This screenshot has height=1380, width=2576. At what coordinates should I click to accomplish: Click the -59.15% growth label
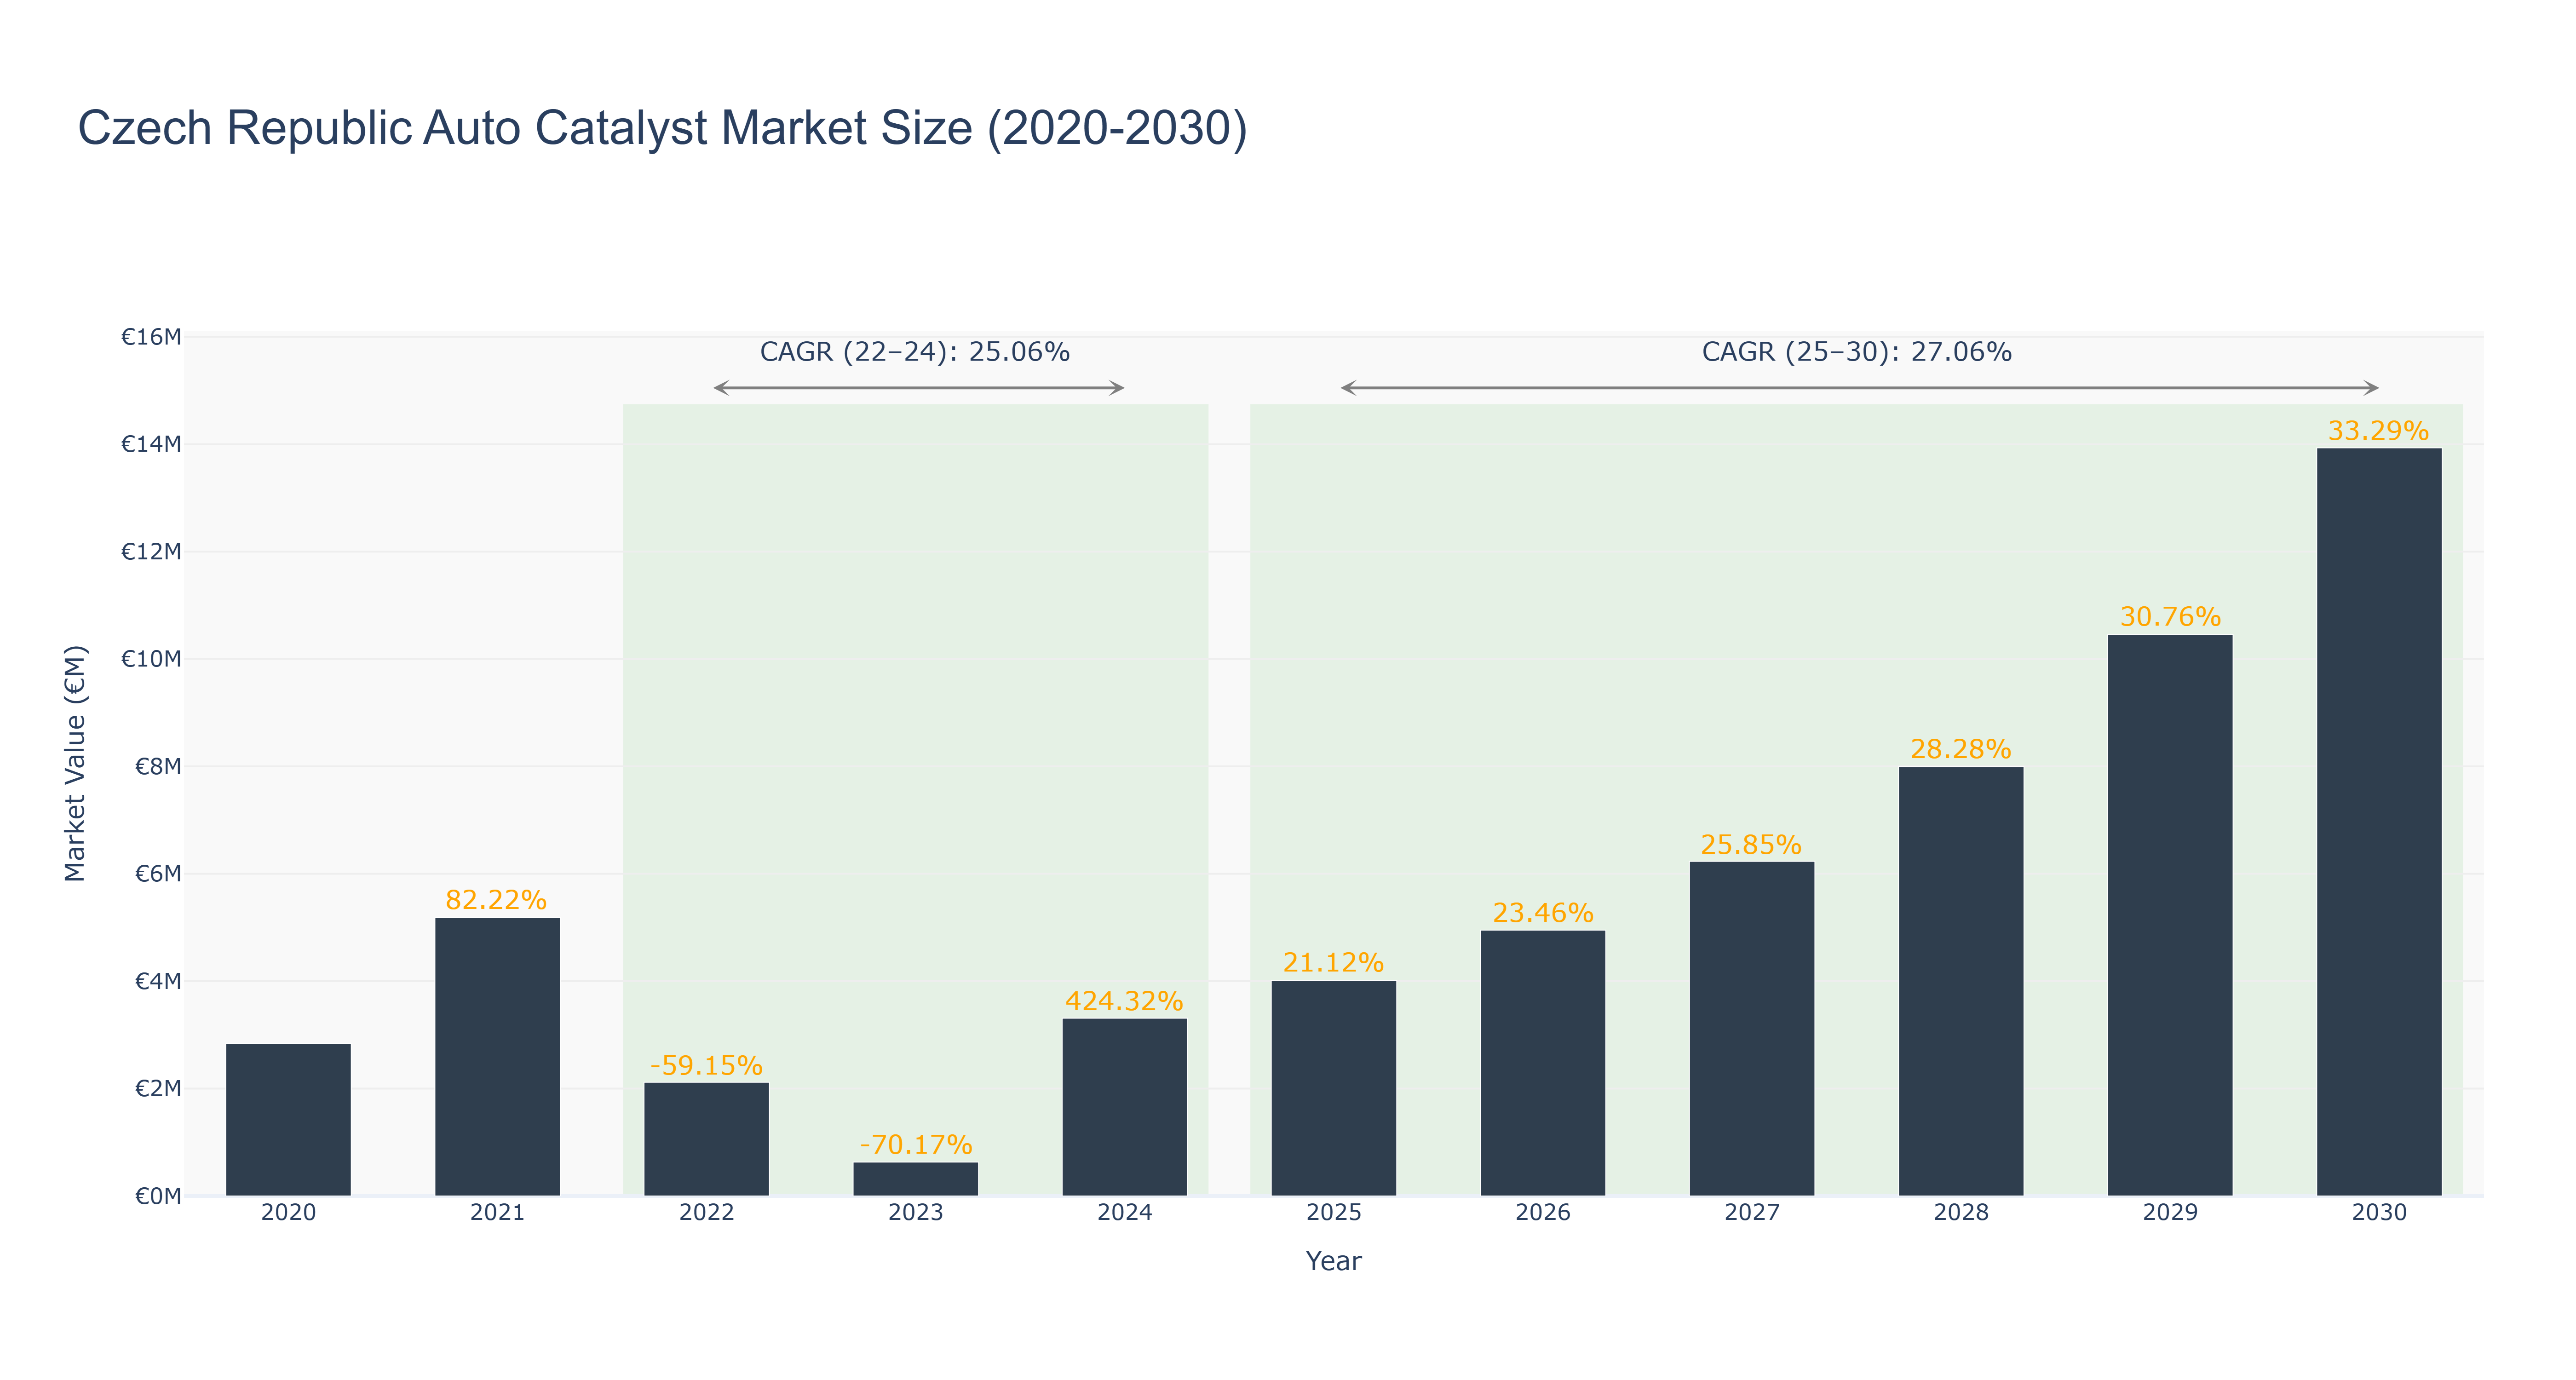pyautogui.click(x=706, y=1065)
